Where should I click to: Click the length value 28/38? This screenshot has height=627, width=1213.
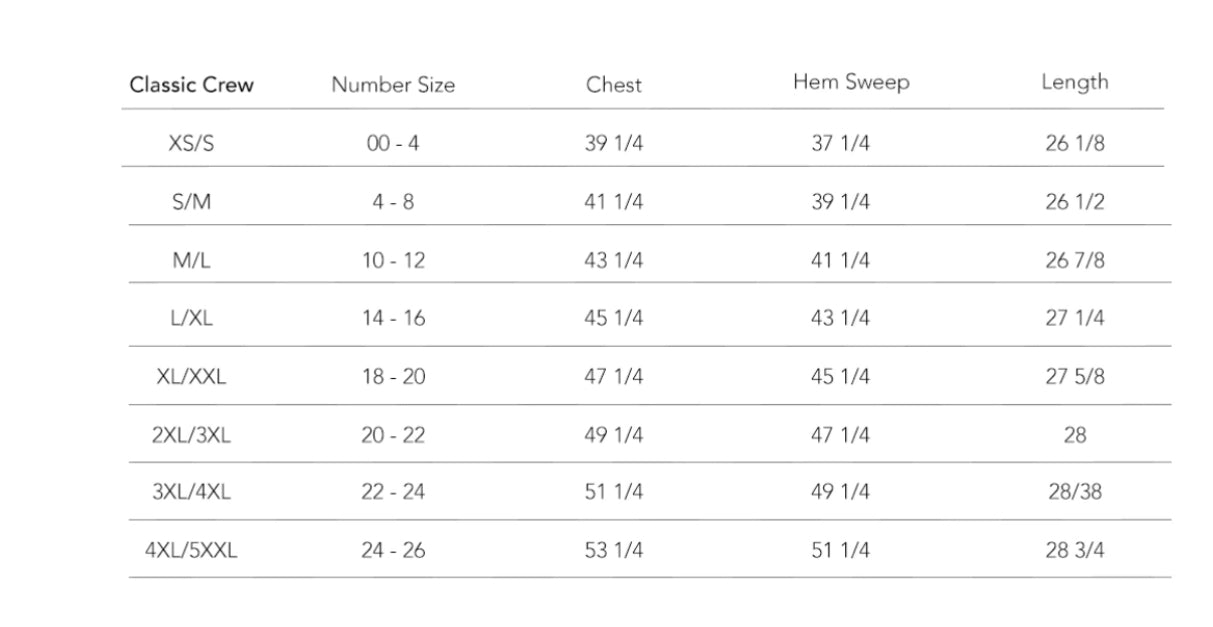(x=1075, y=492)
